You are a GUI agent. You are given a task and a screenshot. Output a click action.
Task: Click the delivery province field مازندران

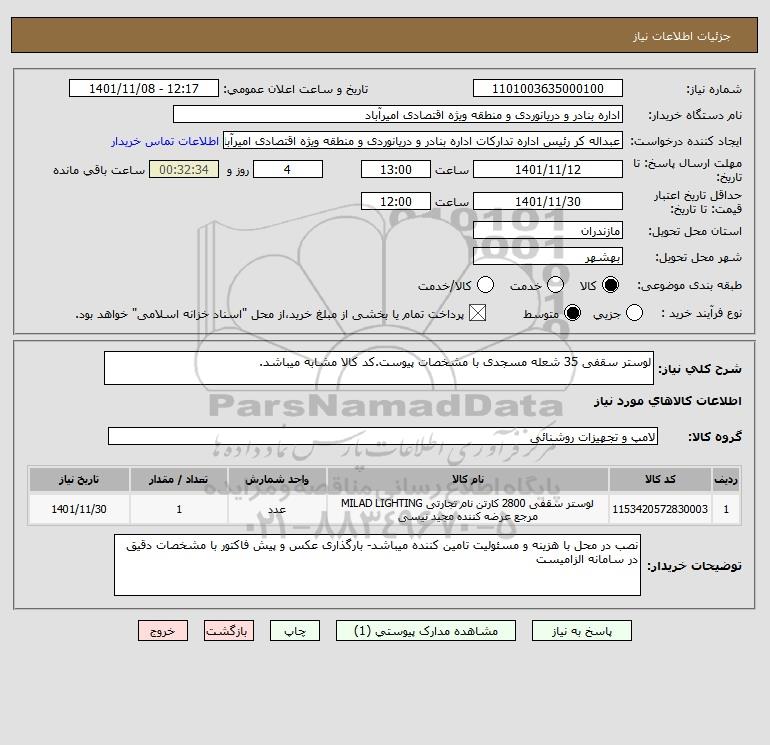point(548,230)
